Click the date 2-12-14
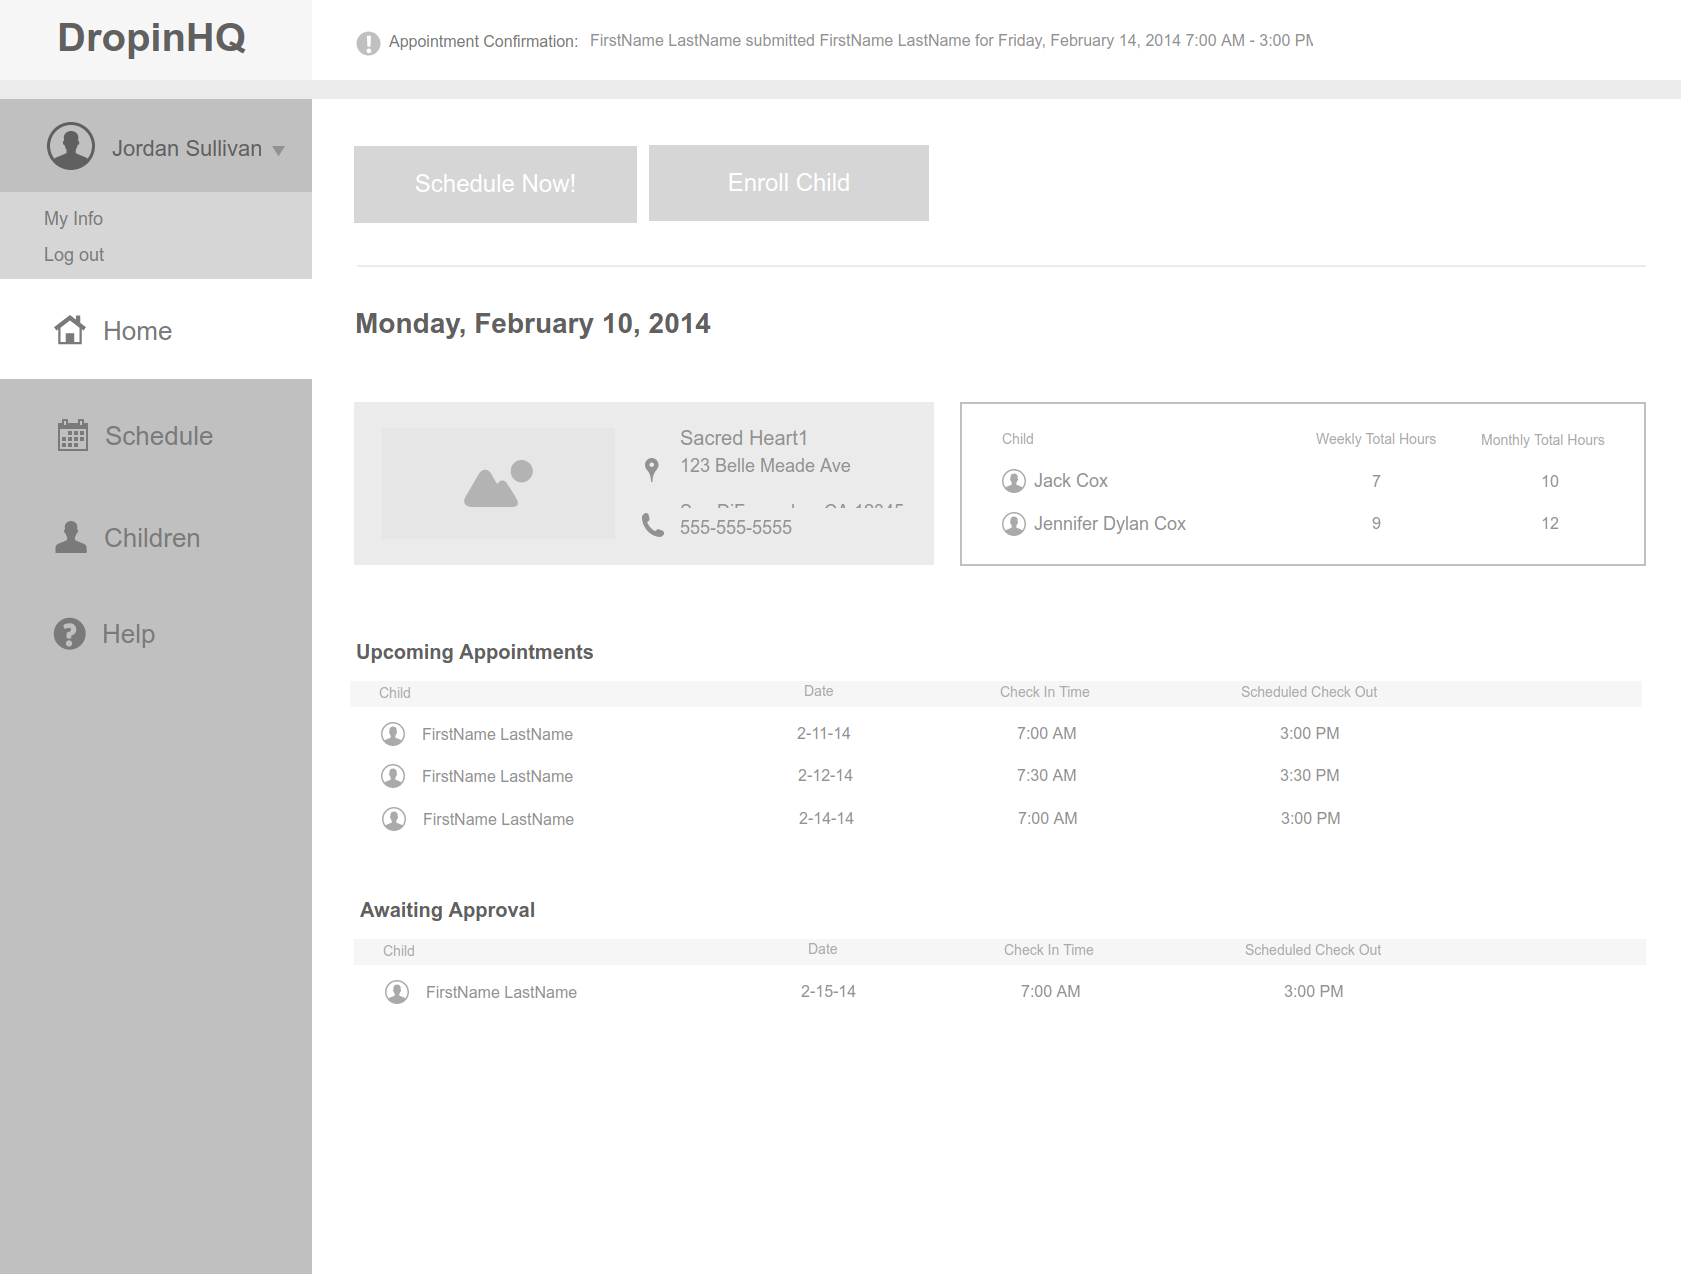Image resolution: width=1683 pixels, height=1274 pixels. [825, 775]
